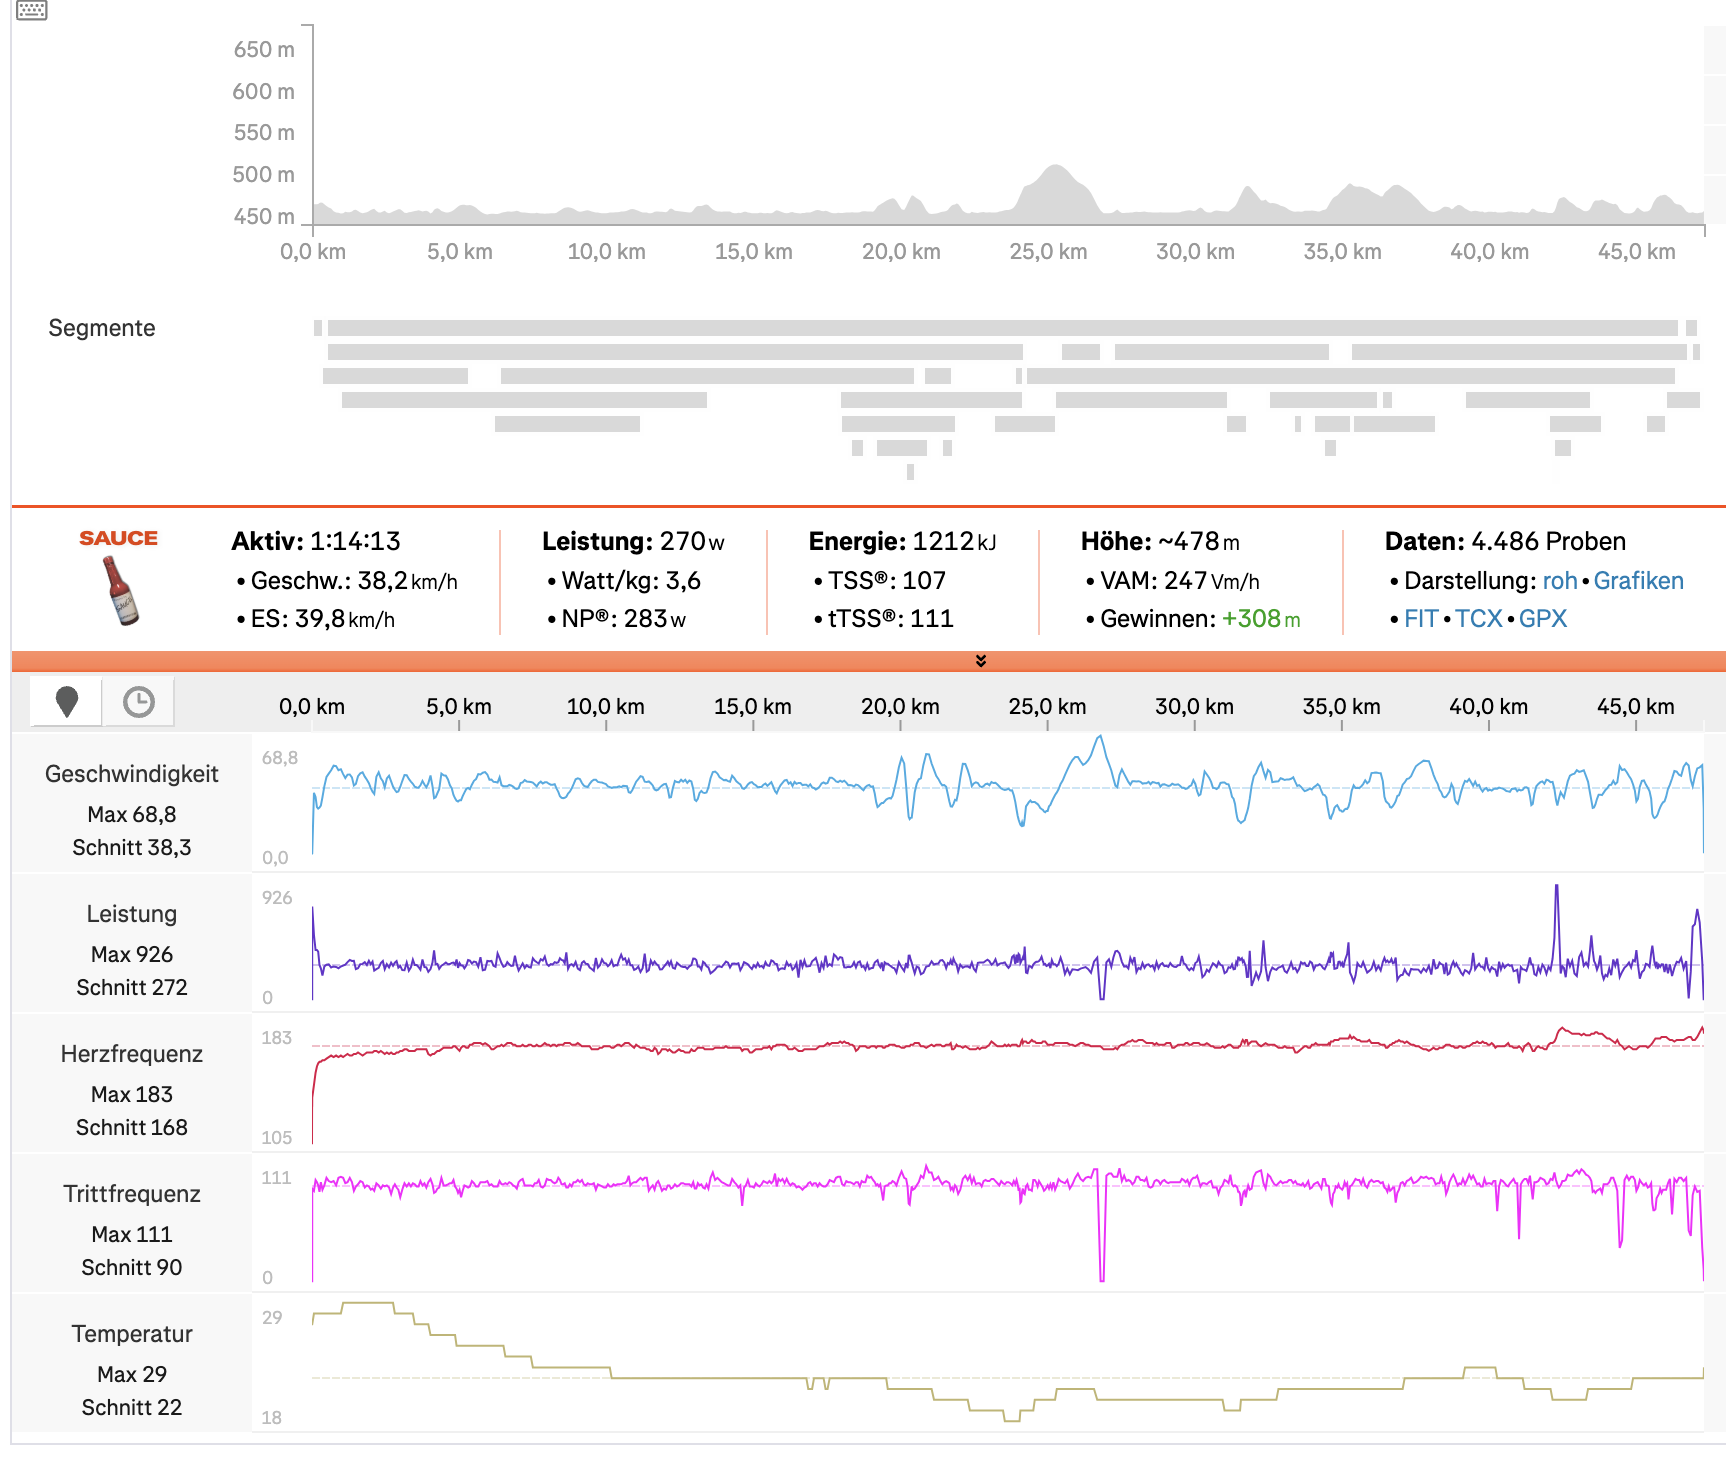Select the Trittfrequenz chart label
Image resolution: width=1726 pixels, height=1460 pixels.
132,1194
